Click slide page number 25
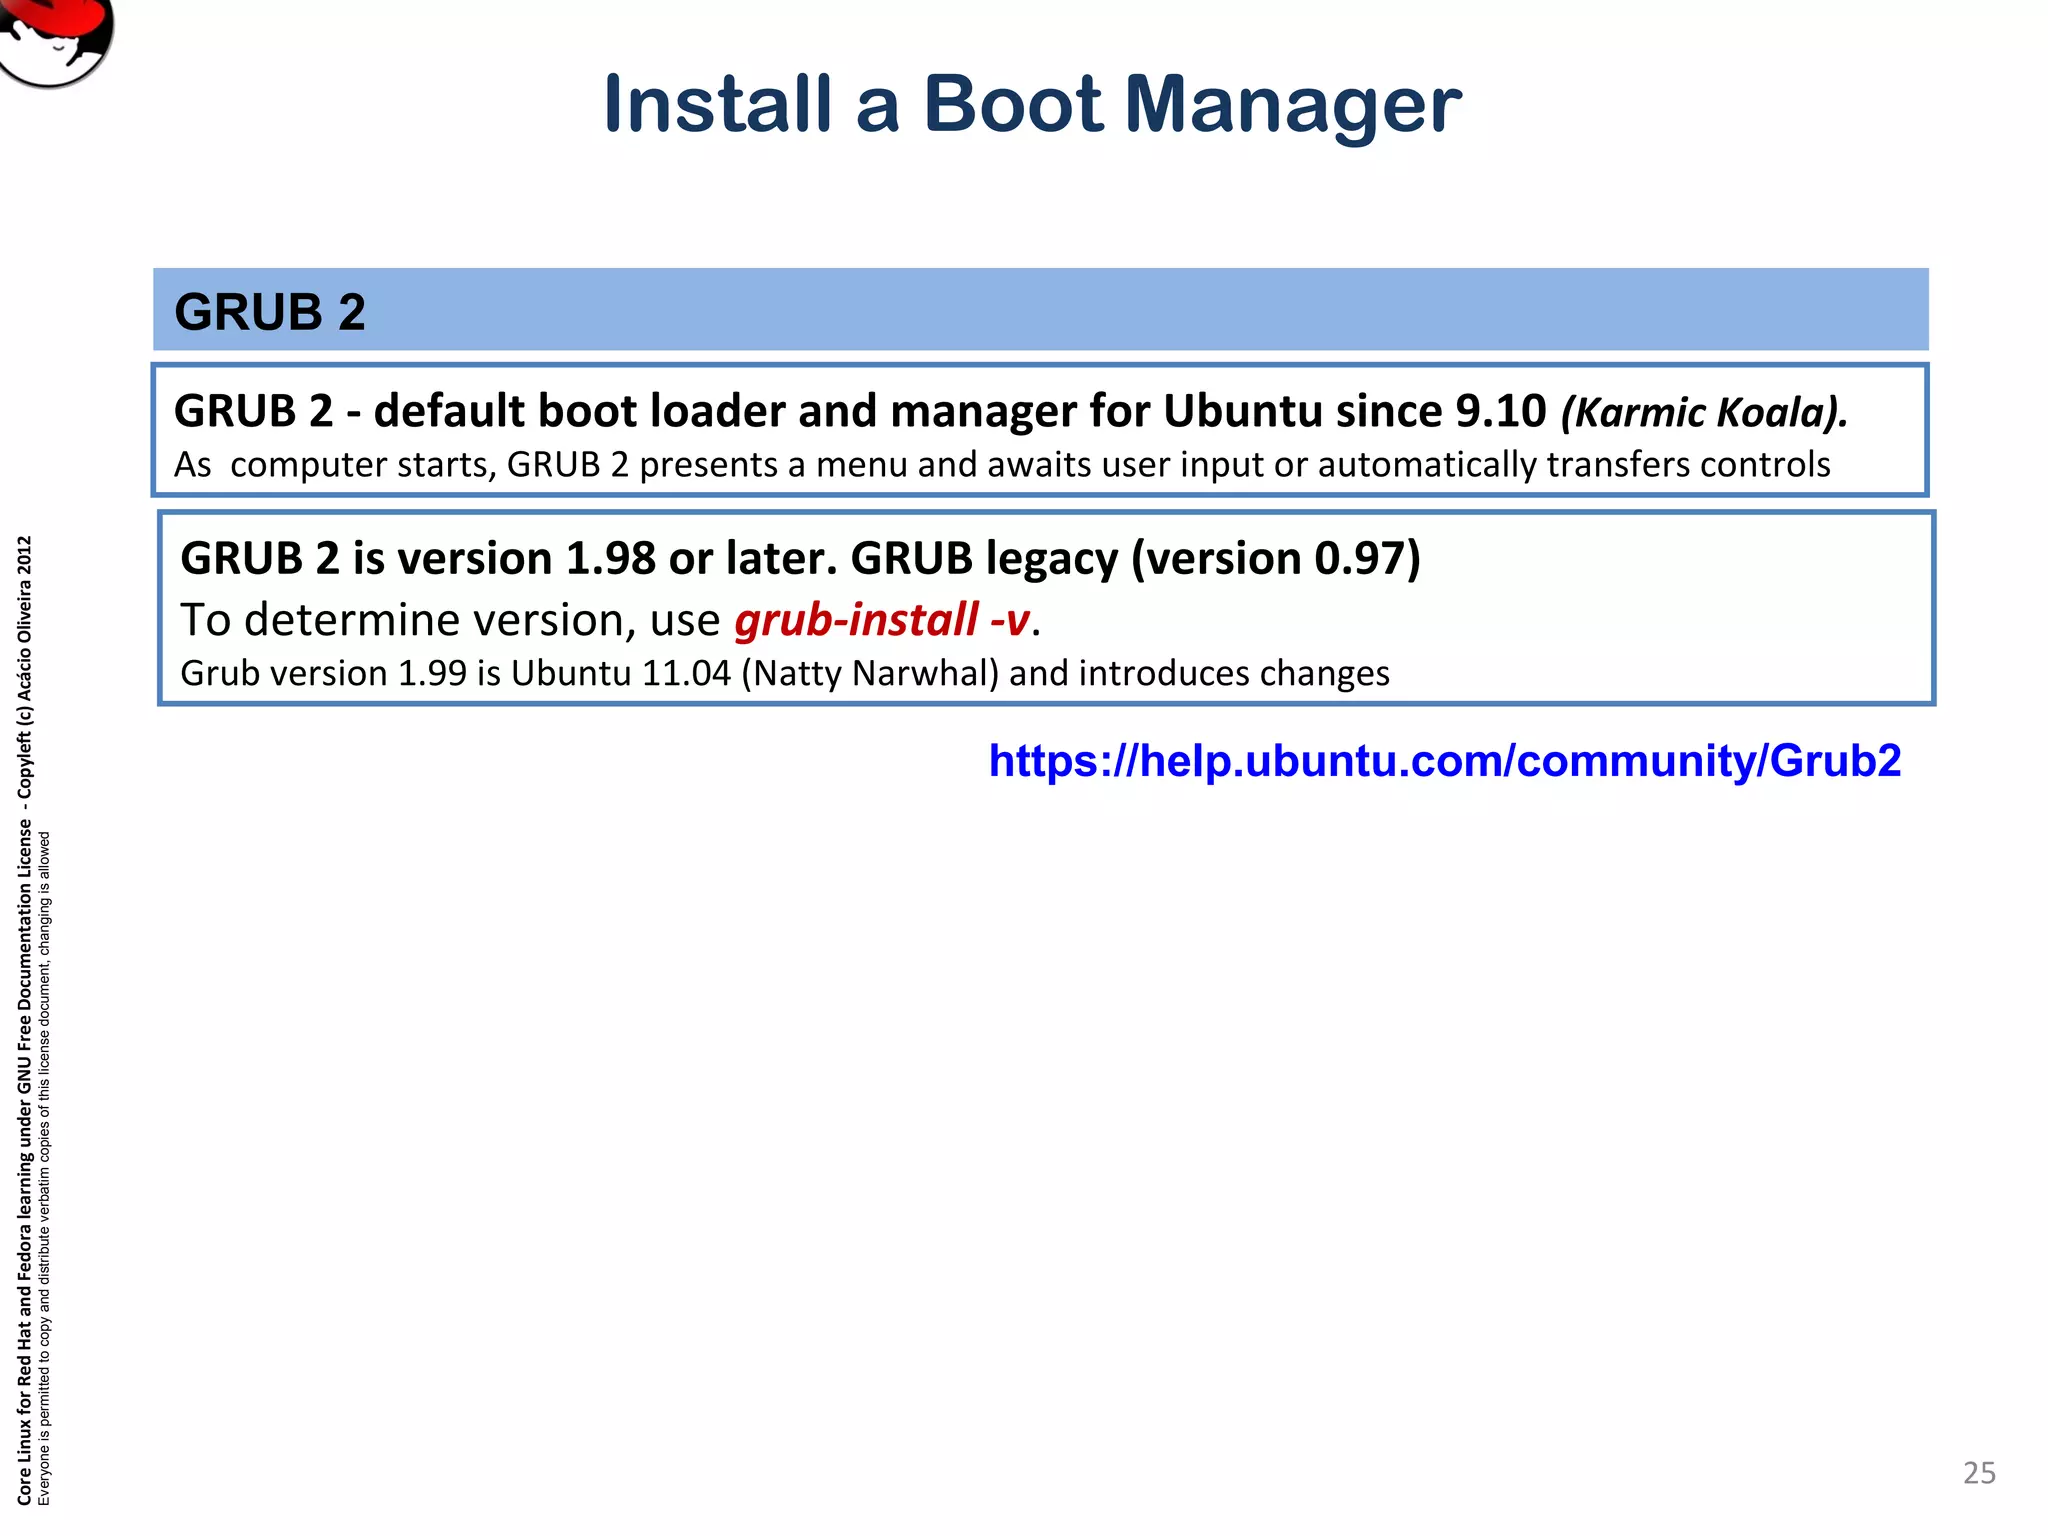 tap(1979, 1473)
